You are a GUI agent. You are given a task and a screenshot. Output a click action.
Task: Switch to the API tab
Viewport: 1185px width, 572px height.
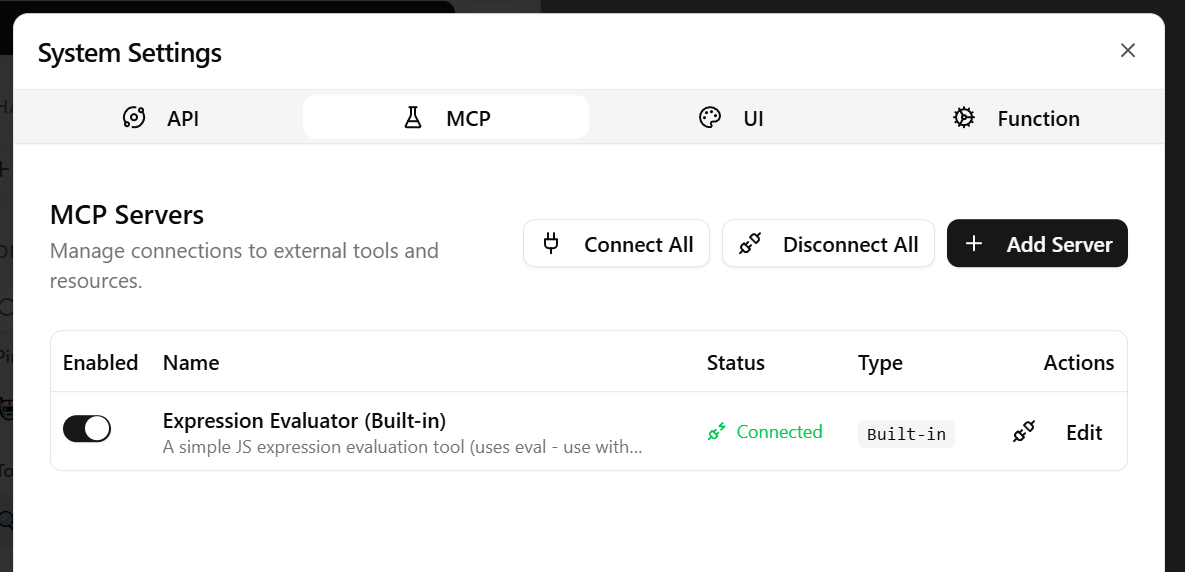[x=160, y=117]
